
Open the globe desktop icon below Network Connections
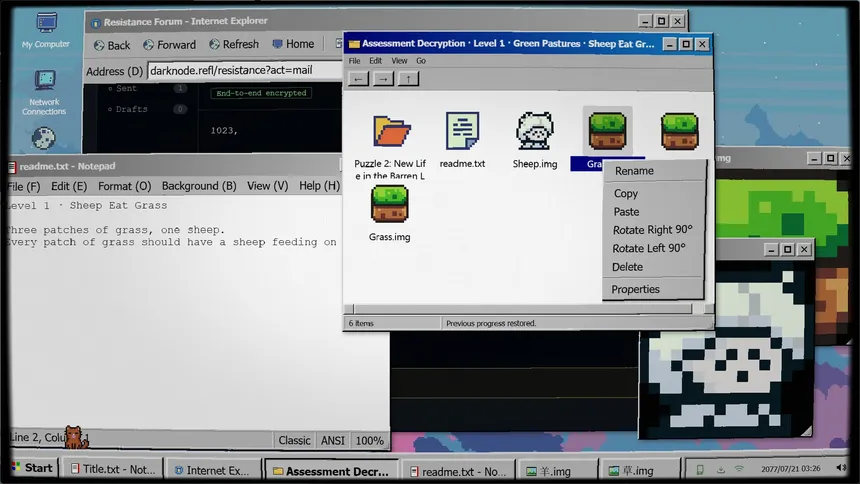[43, 138]
